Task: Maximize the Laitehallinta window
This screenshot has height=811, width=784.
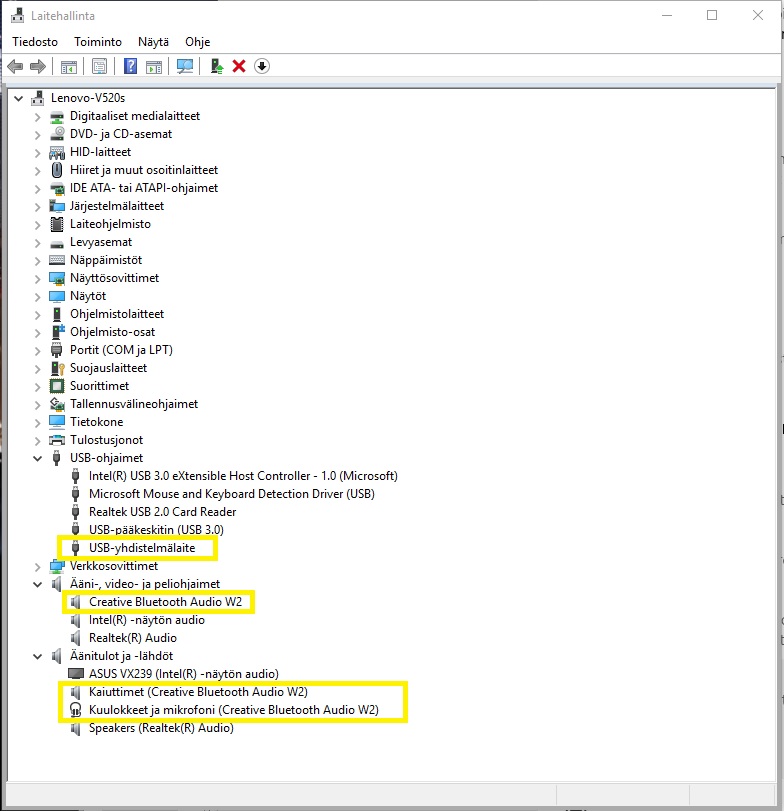Action: (712, 16)
